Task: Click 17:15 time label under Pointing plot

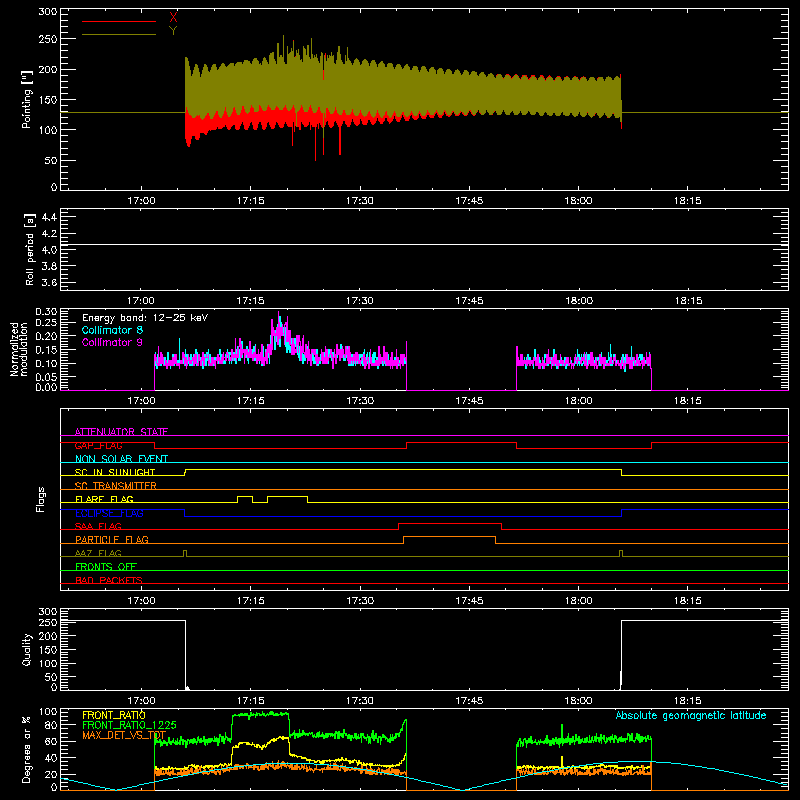Action: coord(251,201)
